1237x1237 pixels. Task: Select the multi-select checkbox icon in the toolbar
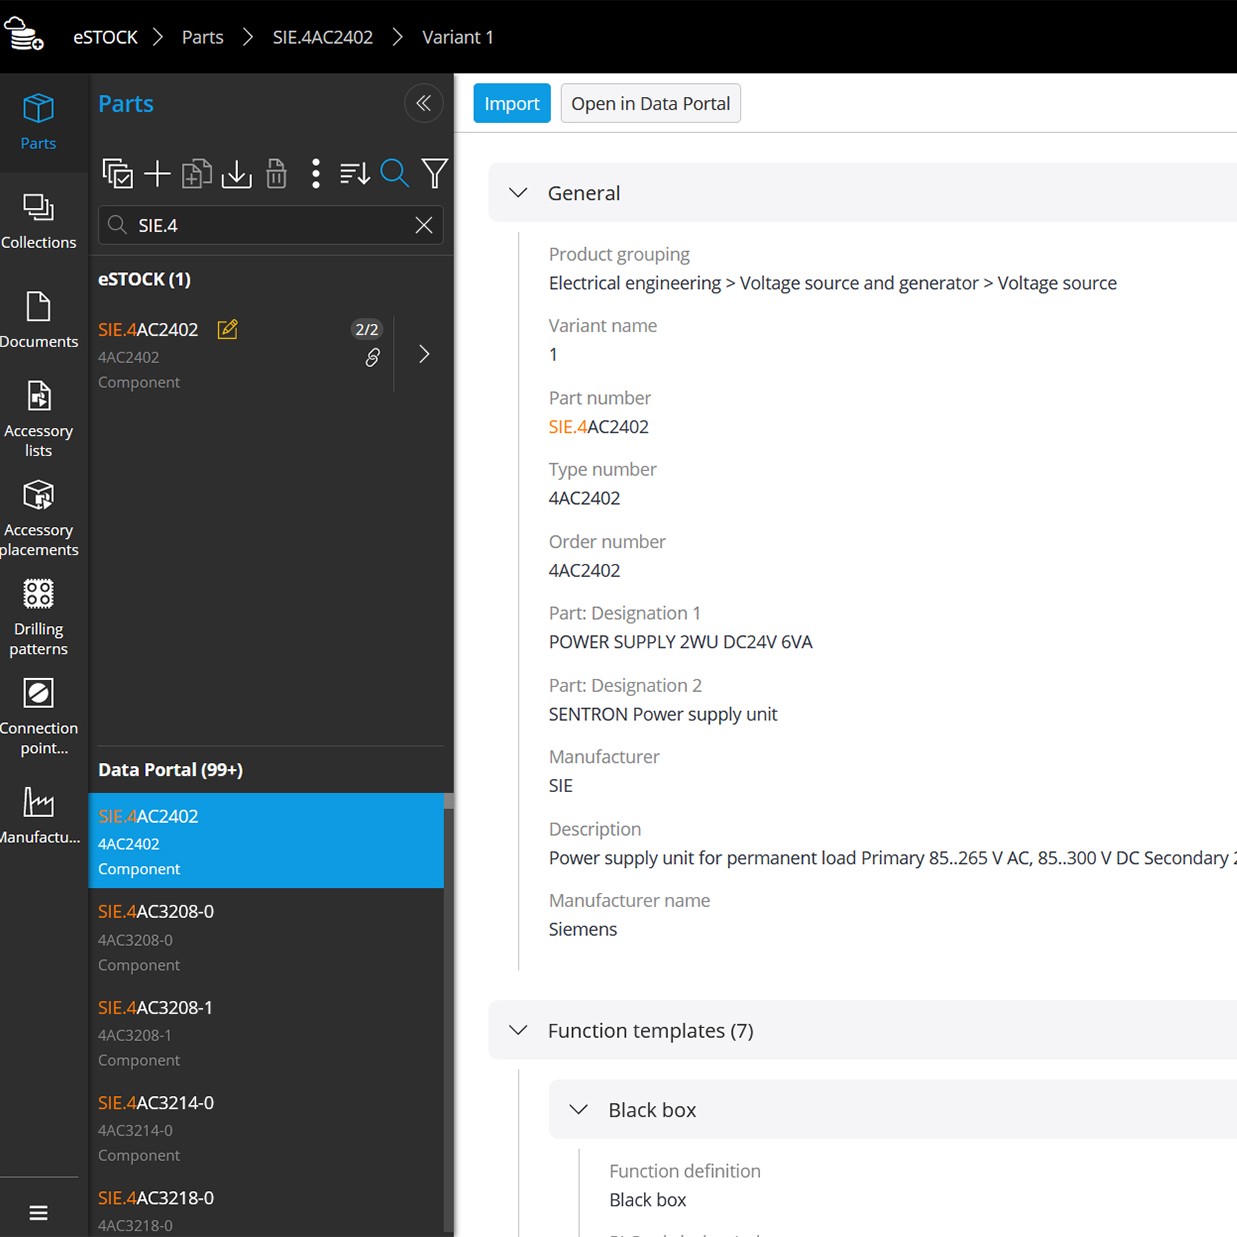click(x=117, y=173)
